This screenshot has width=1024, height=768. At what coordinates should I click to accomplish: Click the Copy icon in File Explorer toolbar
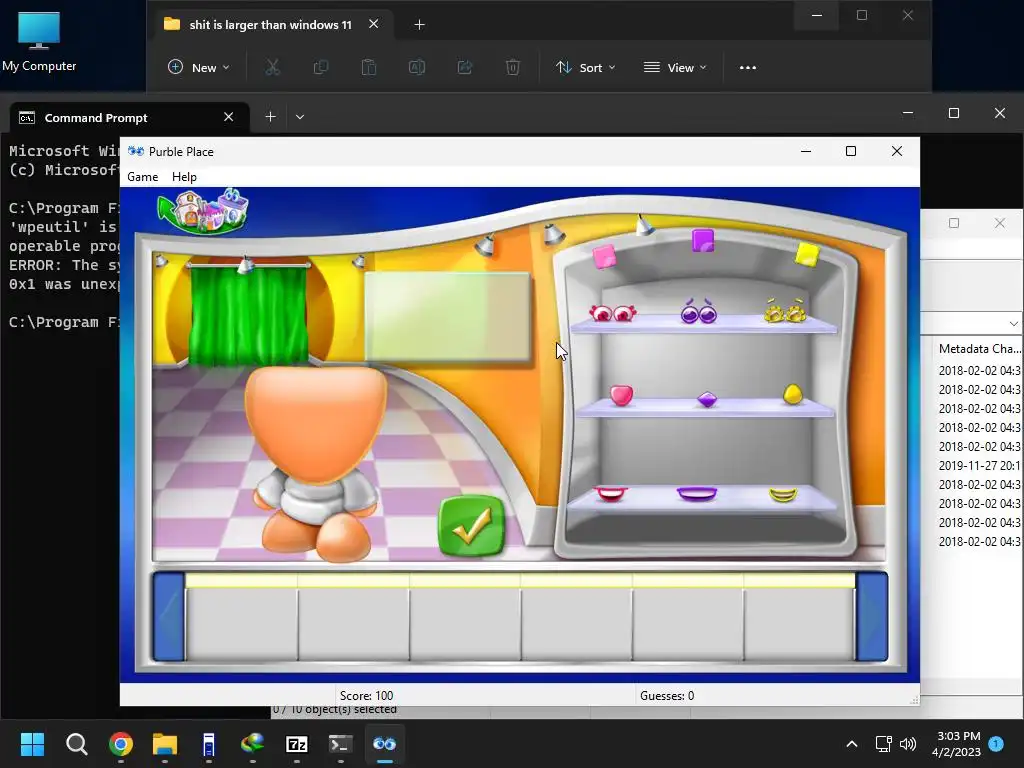click(321, 67)
